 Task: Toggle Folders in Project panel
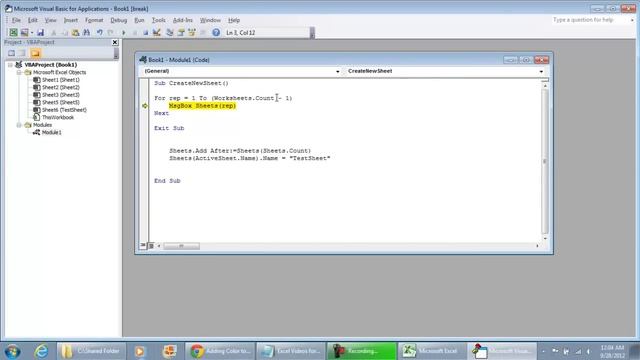point(35,53)
